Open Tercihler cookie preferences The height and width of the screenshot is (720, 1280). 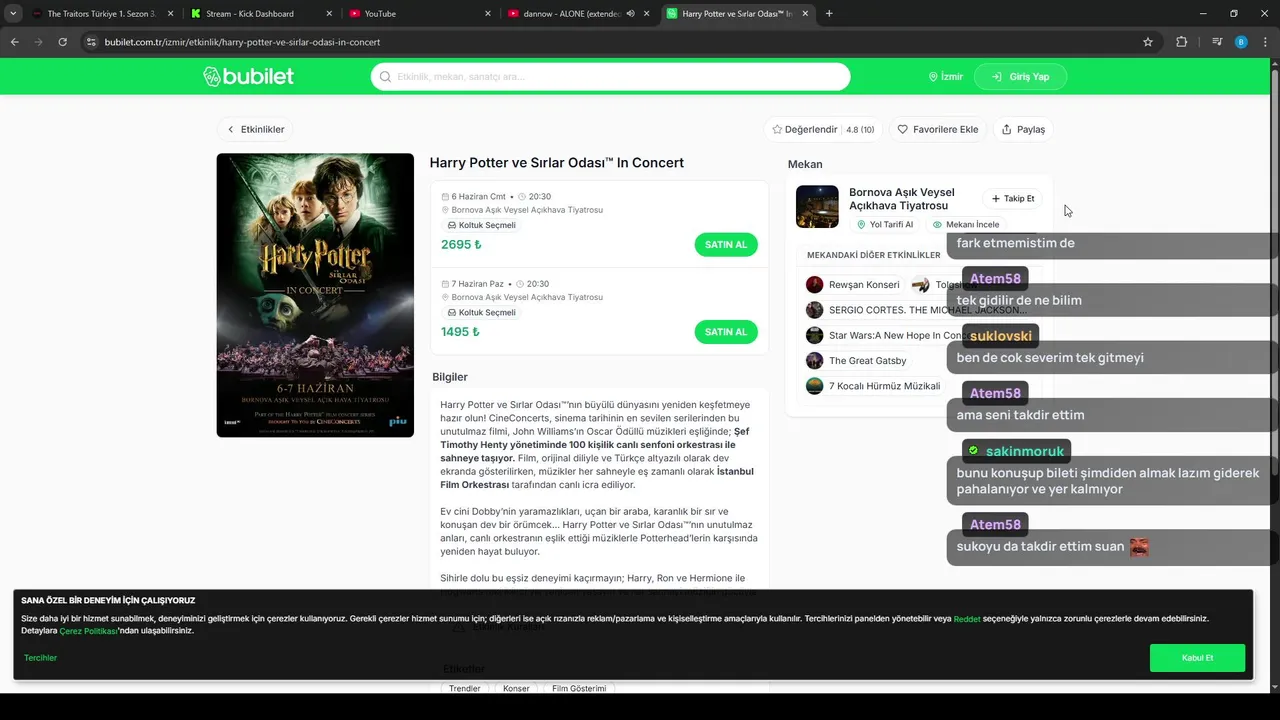tap(41, 658)
